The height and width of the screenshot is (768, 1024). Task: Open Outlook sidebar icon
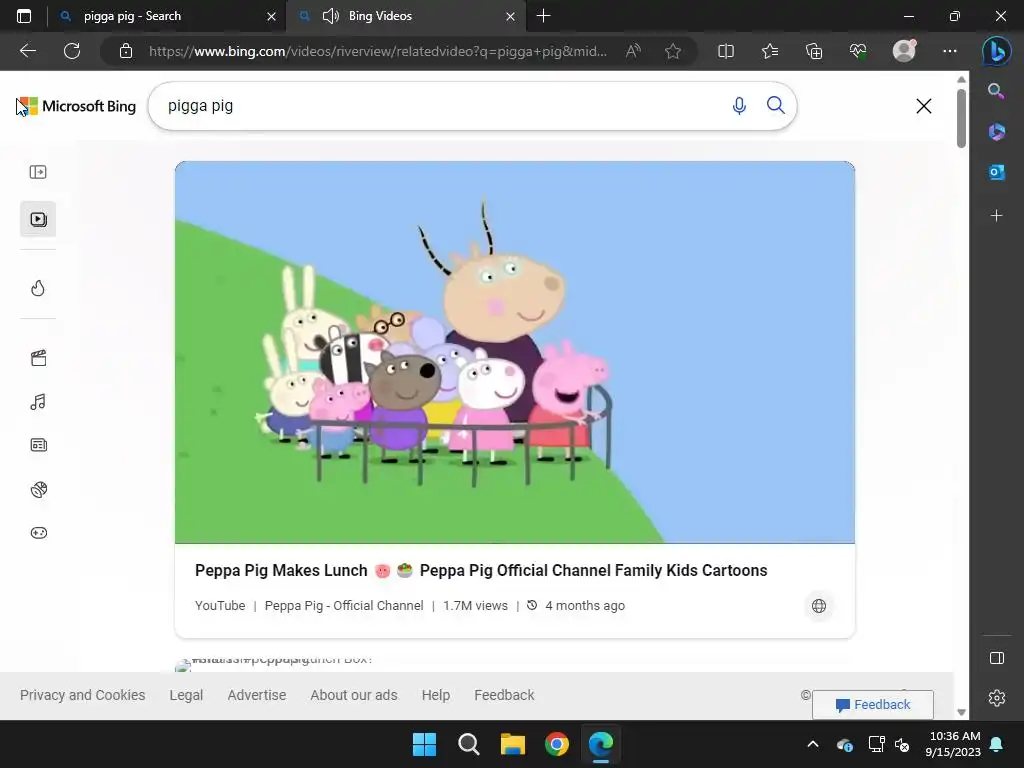pyautogui.click(x=996, y=172)
